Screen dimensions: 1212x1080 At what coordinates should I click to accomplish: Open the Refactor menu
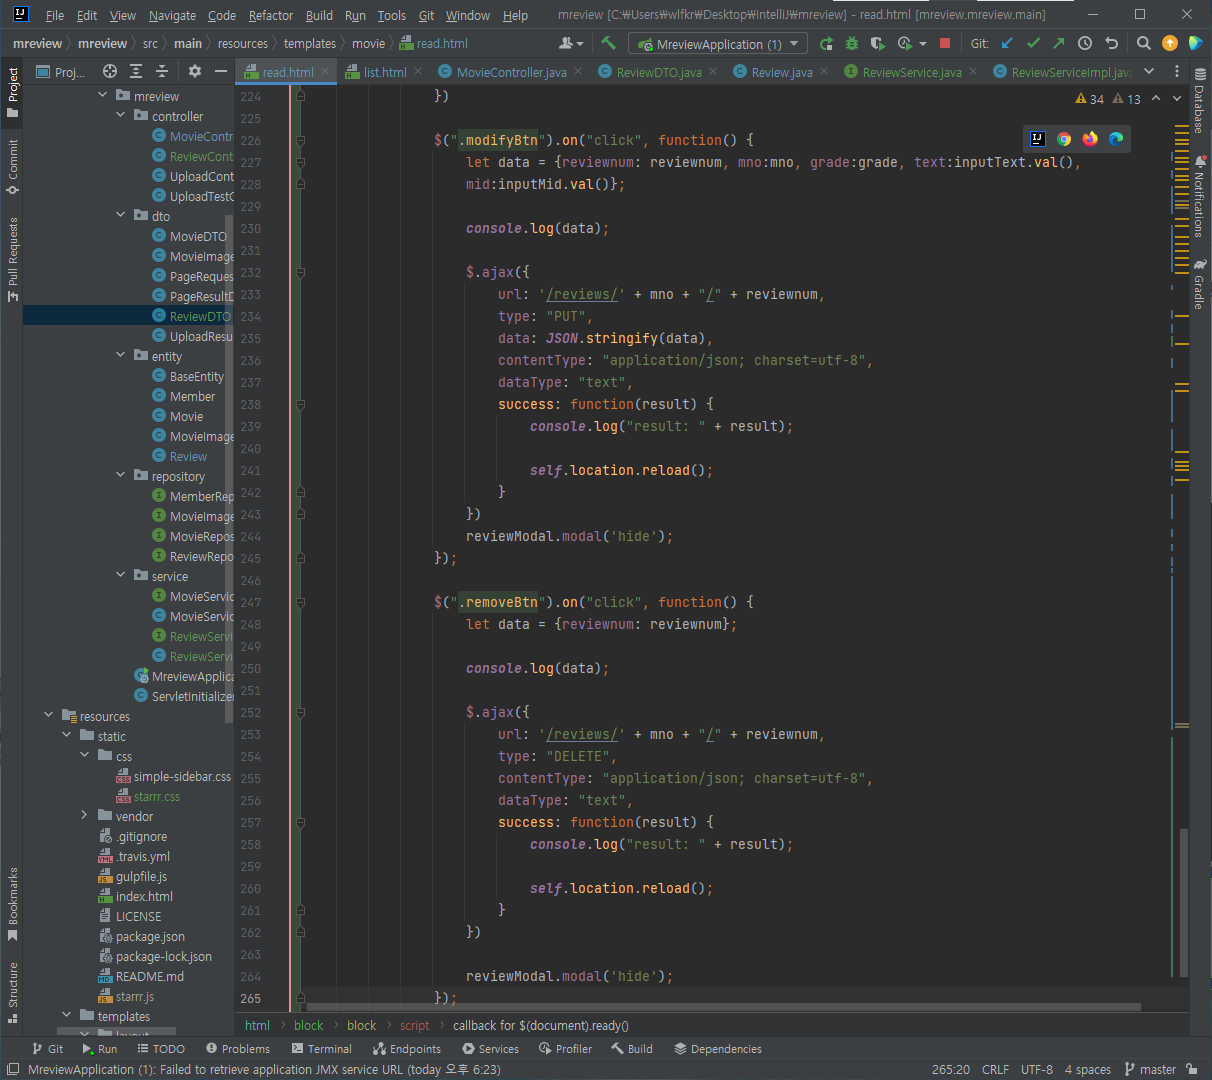(270, 15)
